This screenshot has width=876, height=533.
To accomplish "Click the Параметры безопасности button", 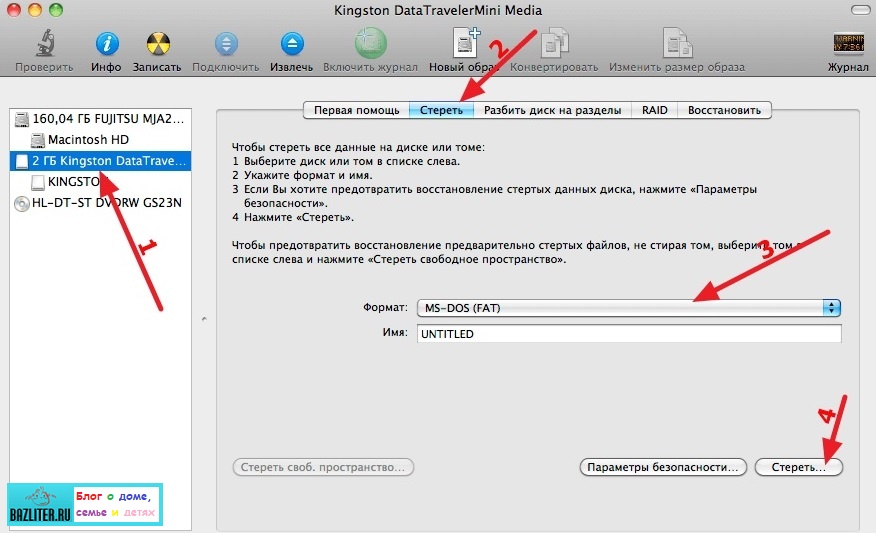I will click(x=663, y=467).
